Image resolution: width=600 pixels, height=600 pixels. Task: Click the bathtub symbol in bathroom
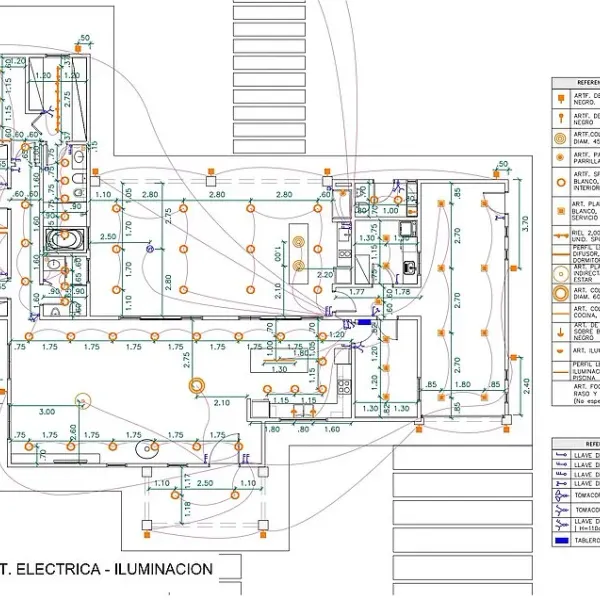[66, 240]
